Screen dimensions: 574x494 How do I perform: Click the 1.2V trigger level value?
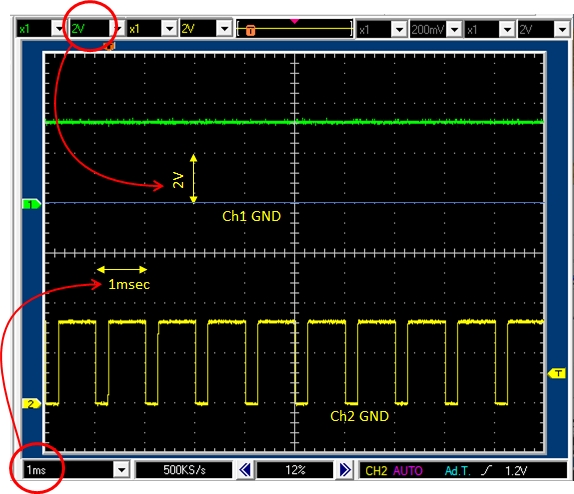pos(516,471)
